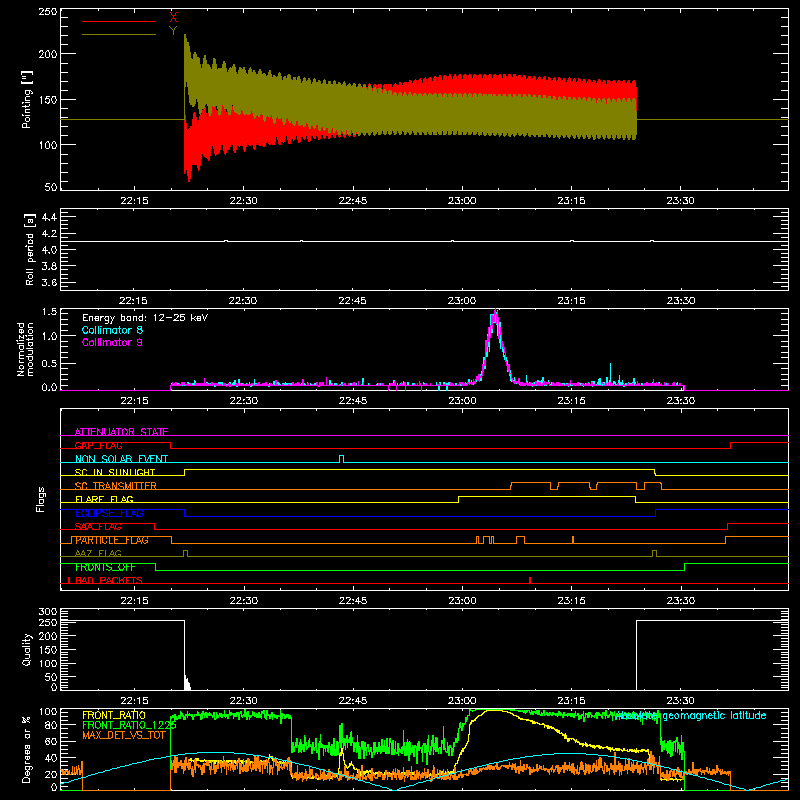This screenshot has height=800, width=800.
Task: Click the BAD_PACKETS spike near 23:09
Action: point(530,580)
